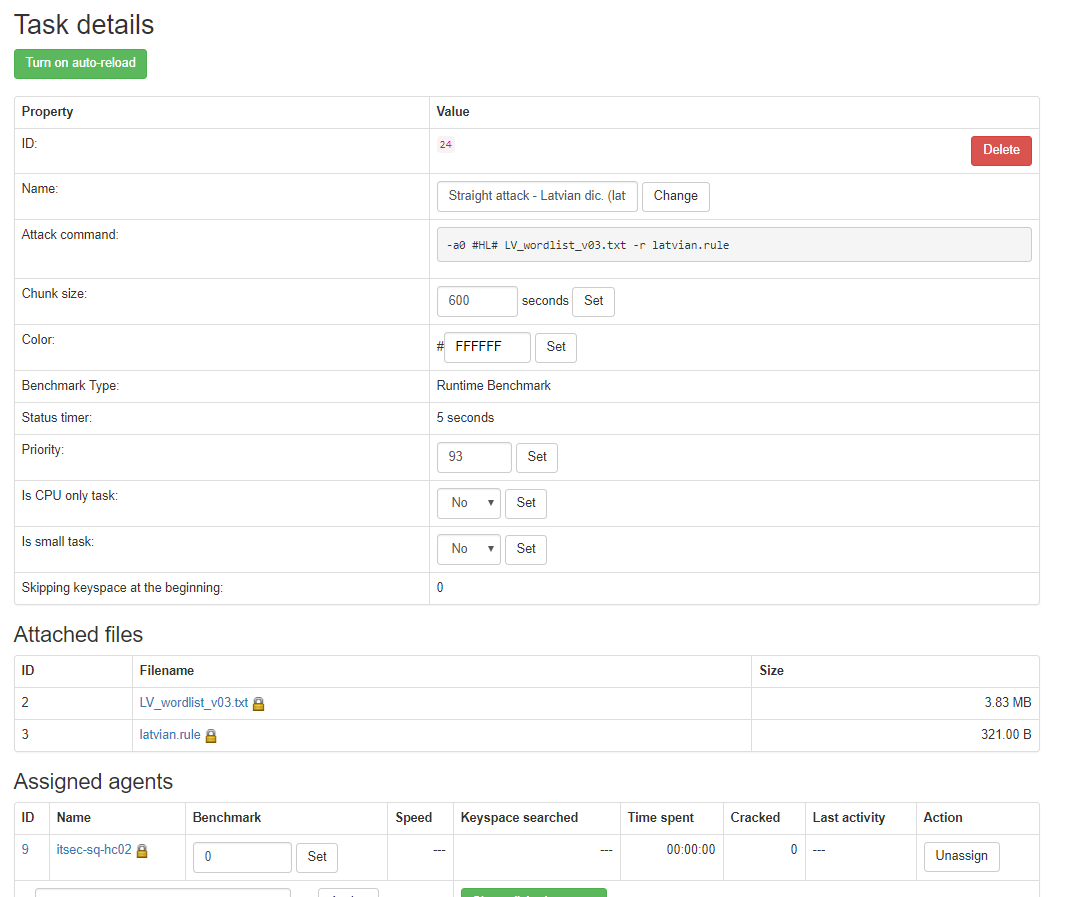Open agent itsec-sq-hc02 details

click(x=94, y=850)
